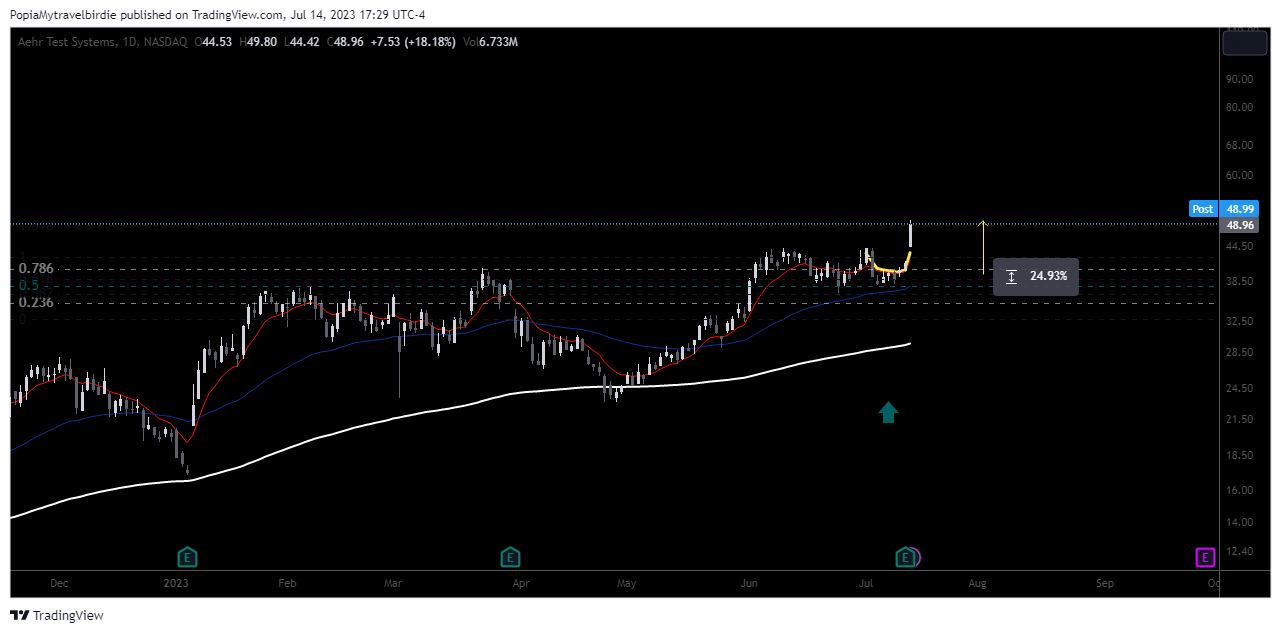This screenshot has height=633, width=1281.
Task: Click the 48.96 last price tag
Action: click(x=1240, y=226)
